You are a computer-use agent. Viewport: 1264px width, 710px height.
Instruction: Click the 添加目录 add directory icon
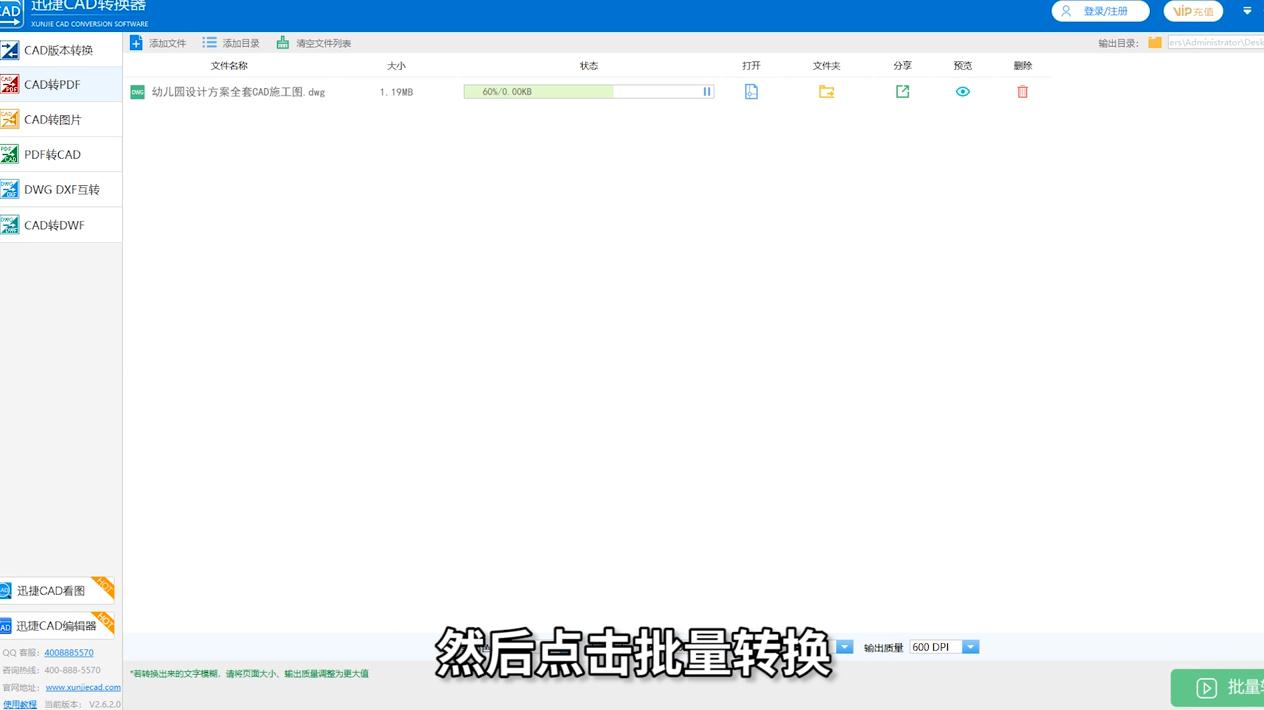pyautogui.click(x=209, y=42)
